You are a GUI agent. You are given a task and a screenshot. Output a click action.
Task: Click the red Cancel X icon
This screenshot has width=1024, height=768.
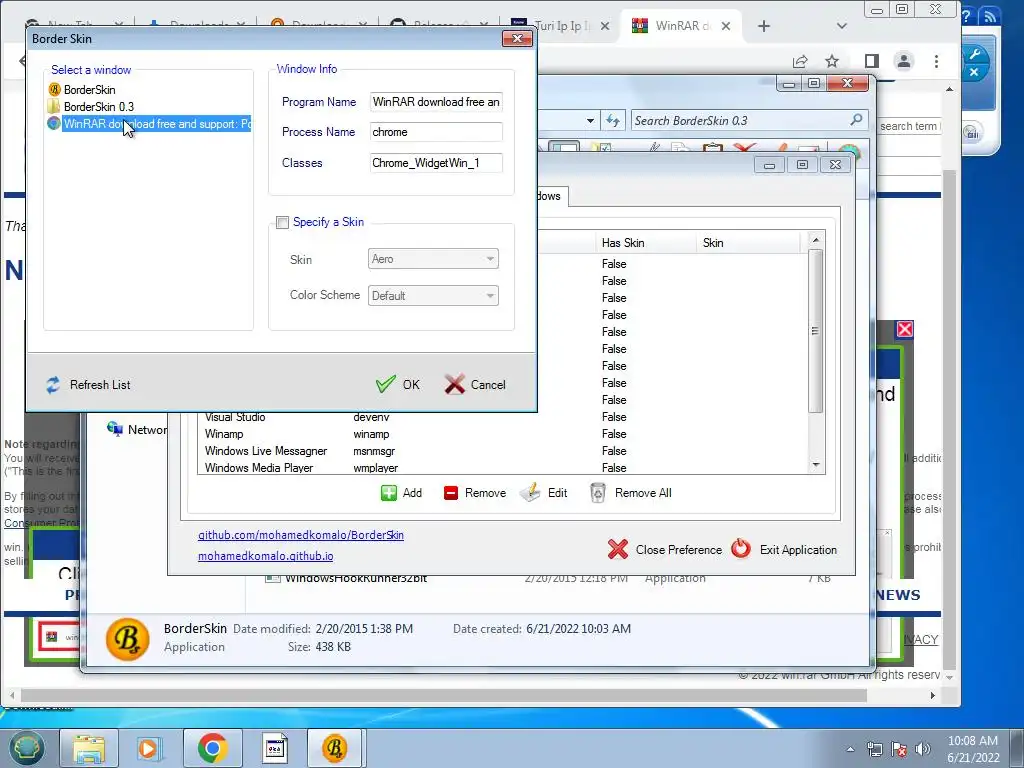click(455, 384)
